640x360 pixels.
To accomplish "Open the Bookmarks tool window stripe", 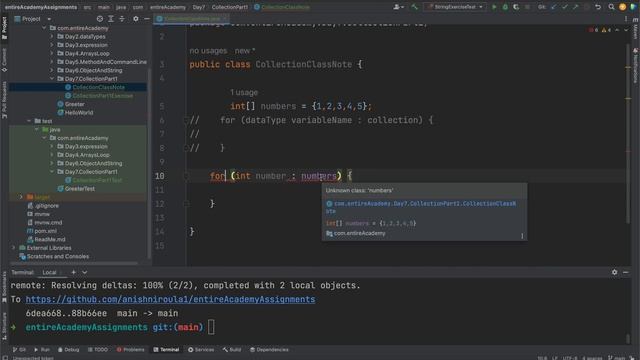I will point(4,287).
